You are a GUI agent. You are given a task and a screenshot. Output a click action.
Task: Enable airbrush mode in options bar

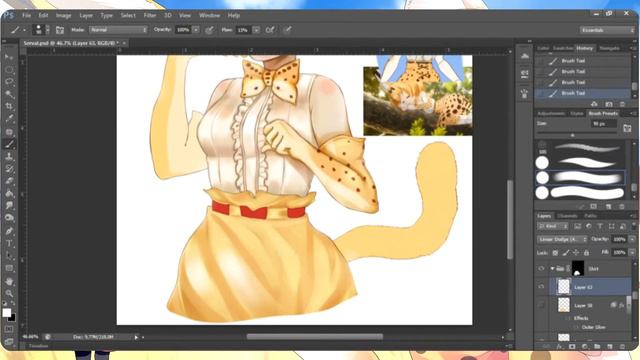(x=270, y=30)
